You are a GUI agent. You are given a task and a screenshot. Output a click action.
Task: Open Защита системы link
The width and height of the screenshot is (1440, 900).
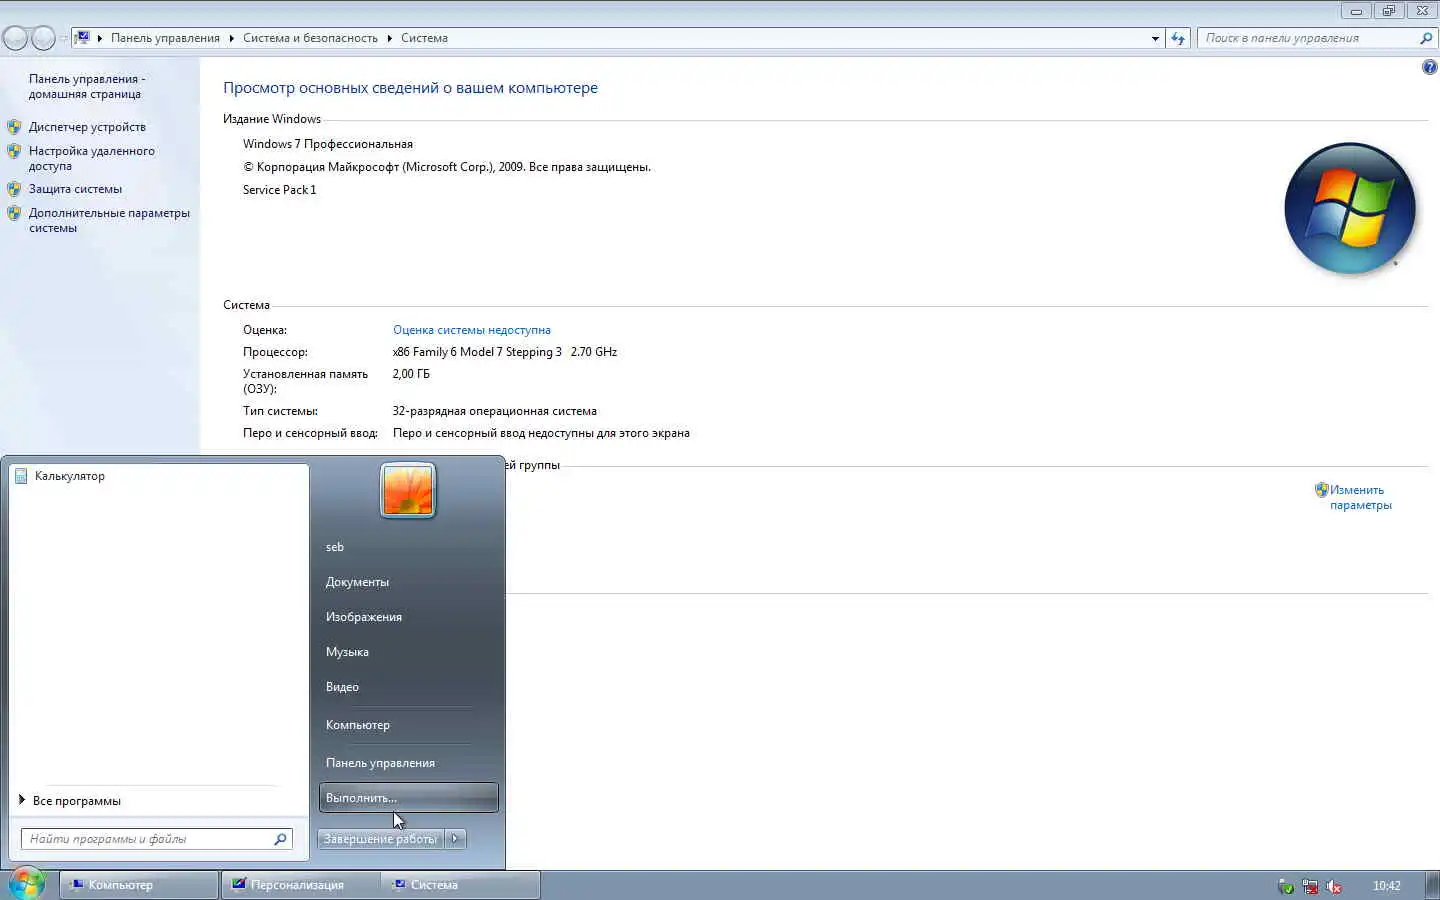75,188
